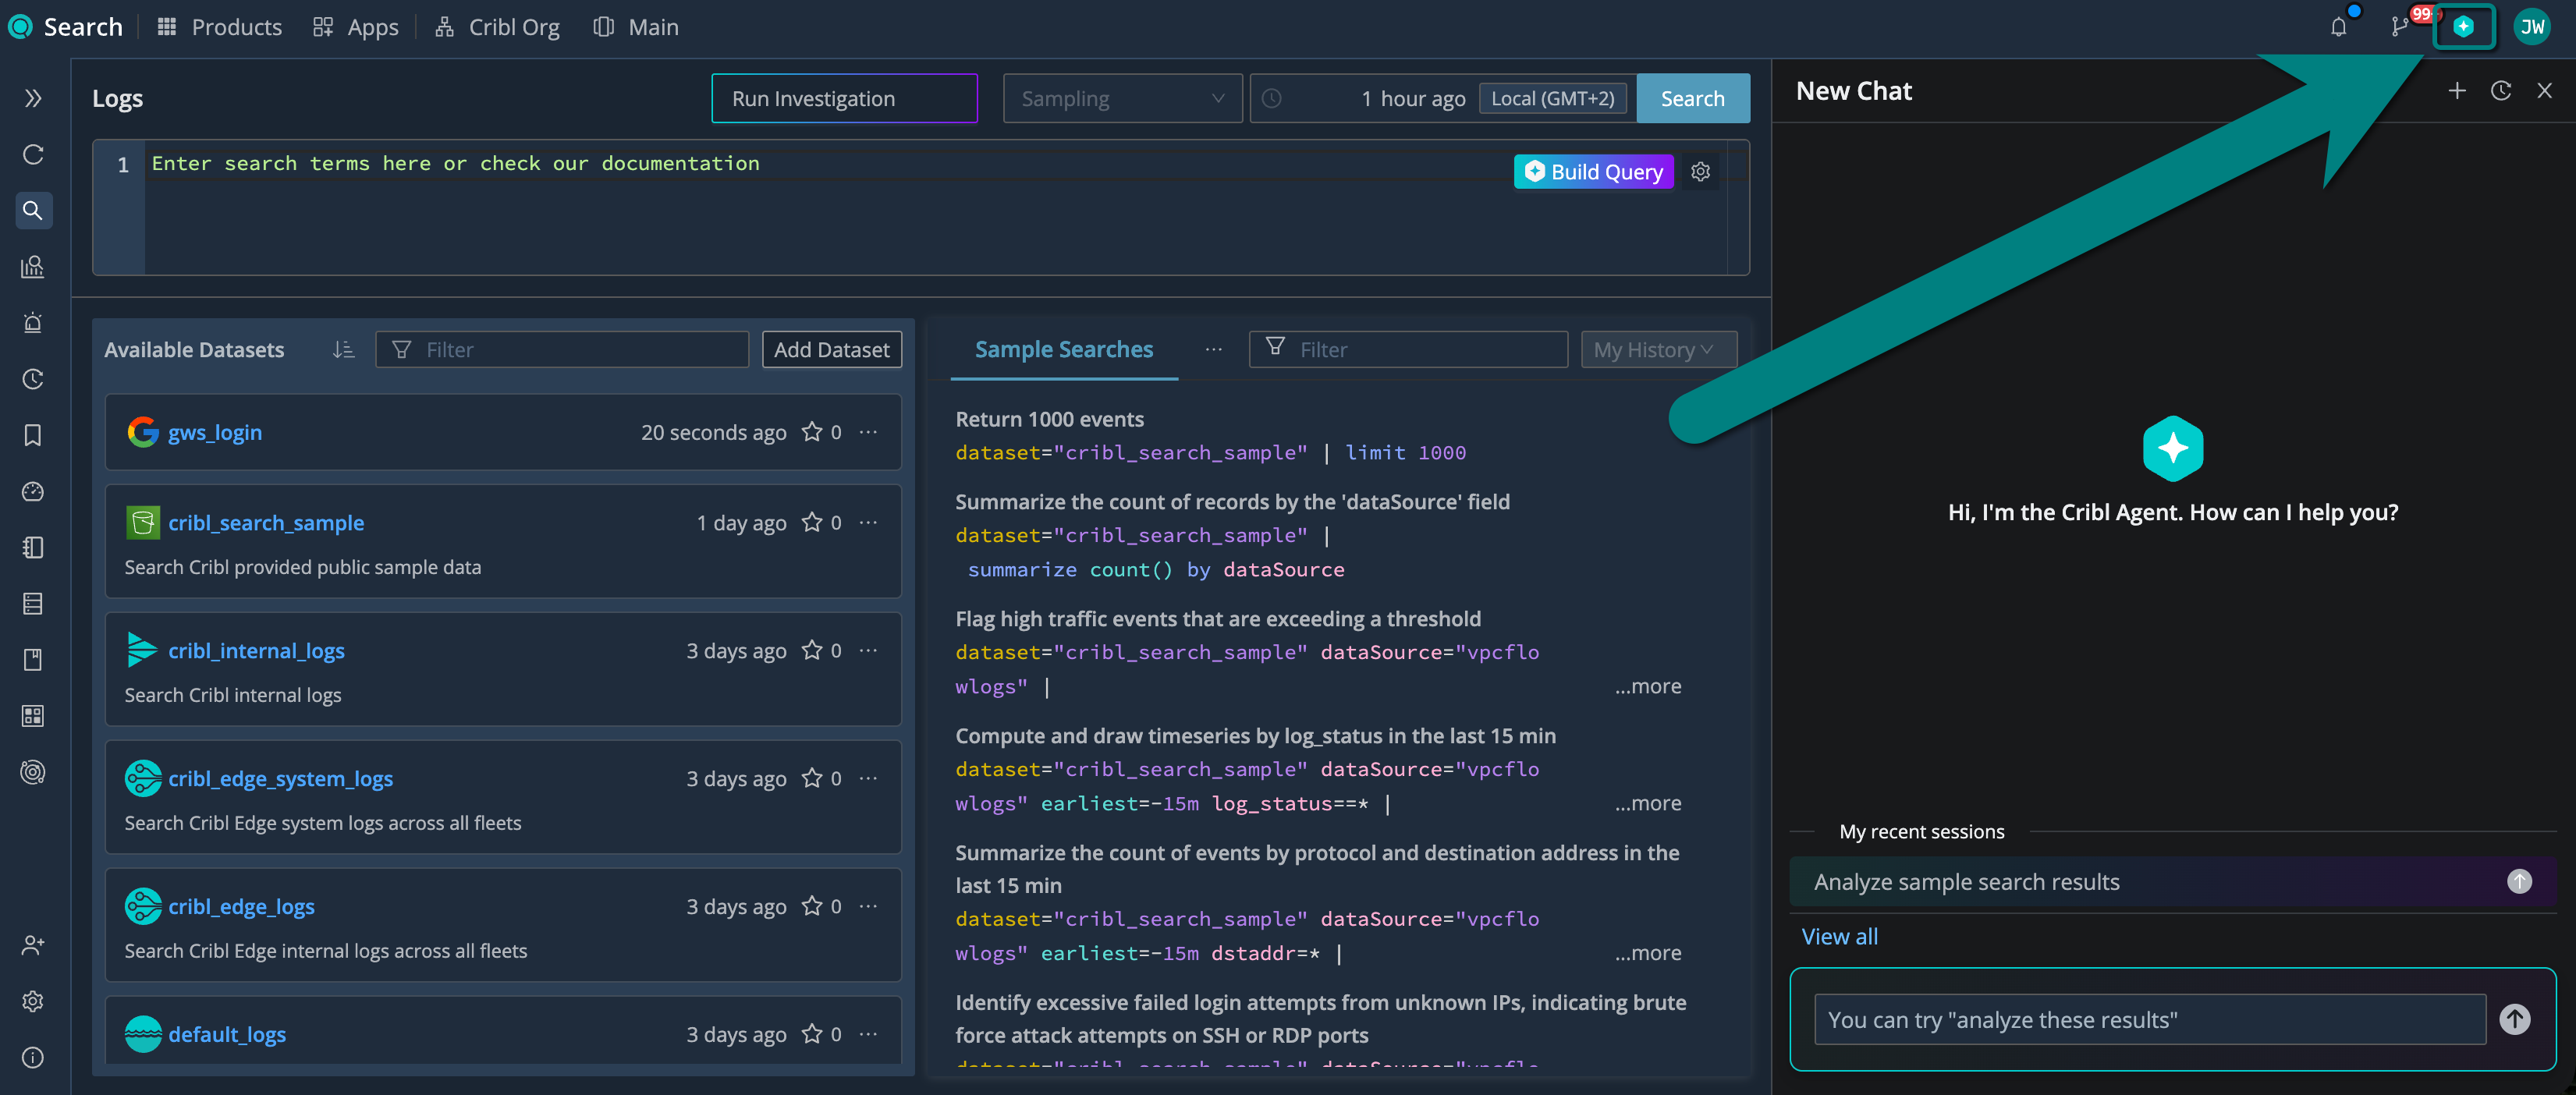This screenshot has height=1095, width=2576.
Task: Open the Main workspace menu
Action: [x=636, y=27]
